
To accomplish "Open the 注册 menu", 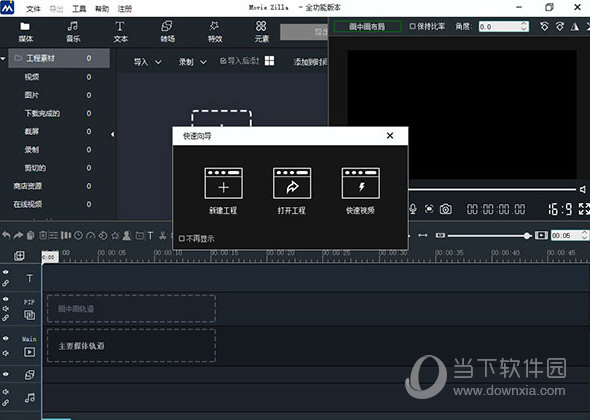I will 125,8.
